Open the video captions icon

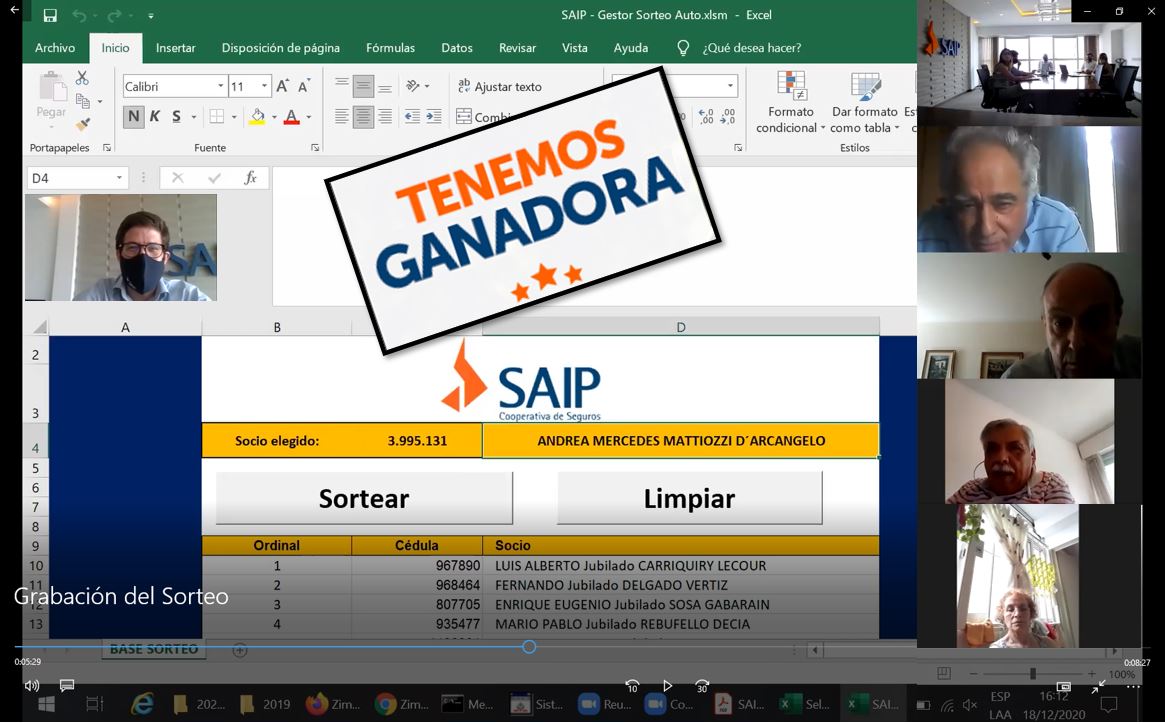pos(67,686)
